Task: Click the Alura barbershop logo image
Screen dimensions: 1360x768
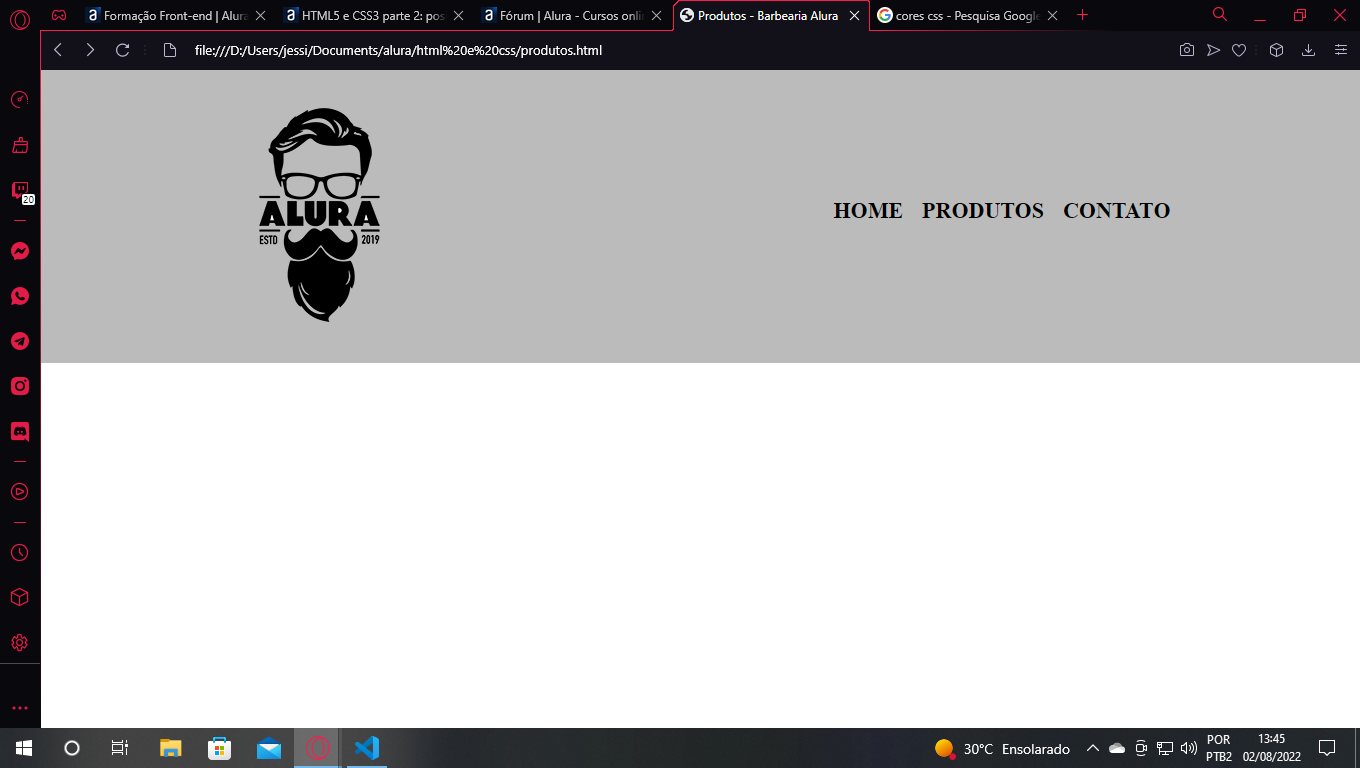Action: tap(320, 215)
